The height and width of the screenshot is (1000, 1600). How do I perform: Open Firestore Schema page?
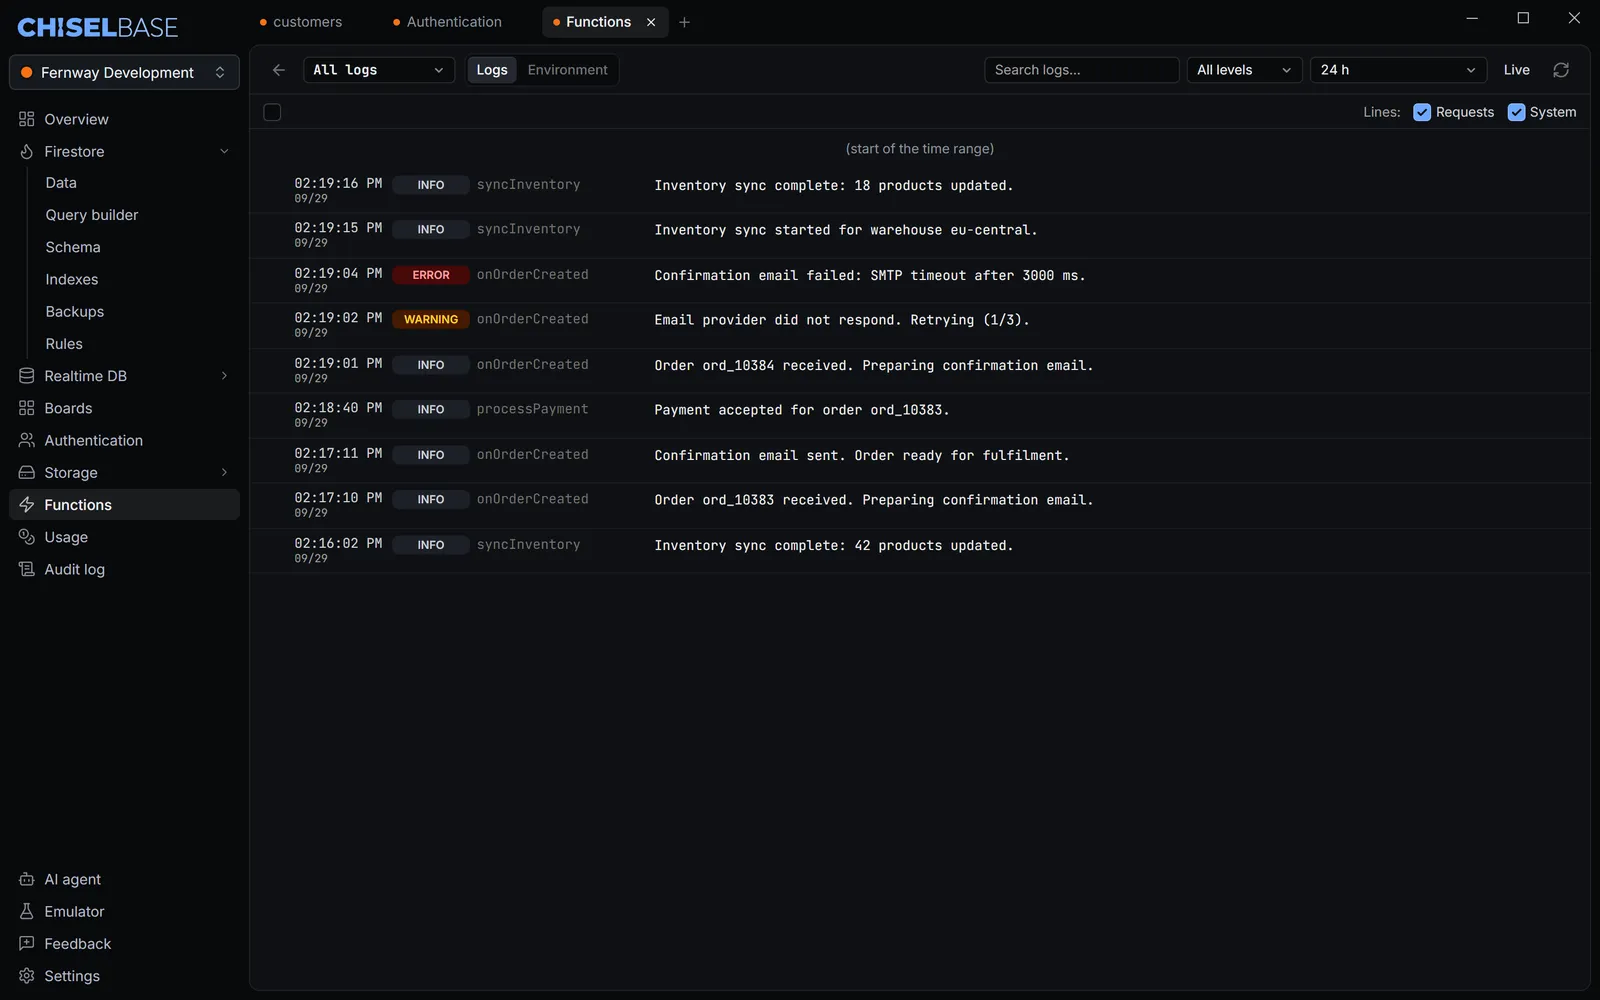point(73,247)
